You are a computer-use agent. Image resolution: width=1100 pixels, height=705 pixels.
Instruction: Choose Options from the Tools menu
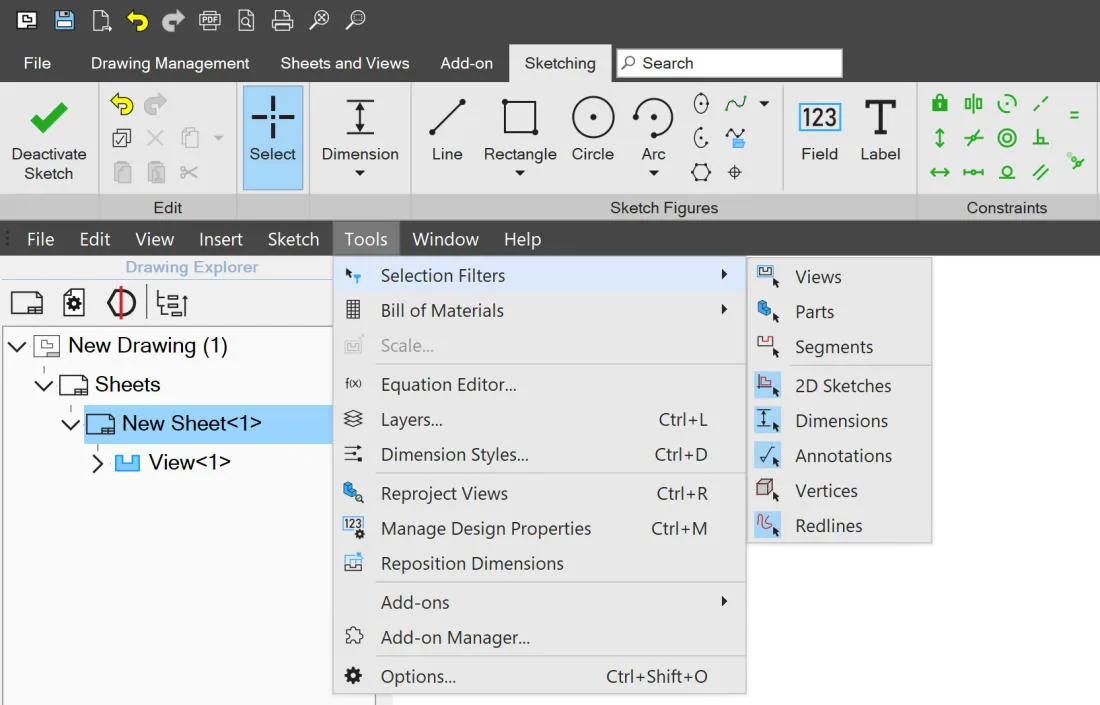pyautogui.click(x=539, y=676)
